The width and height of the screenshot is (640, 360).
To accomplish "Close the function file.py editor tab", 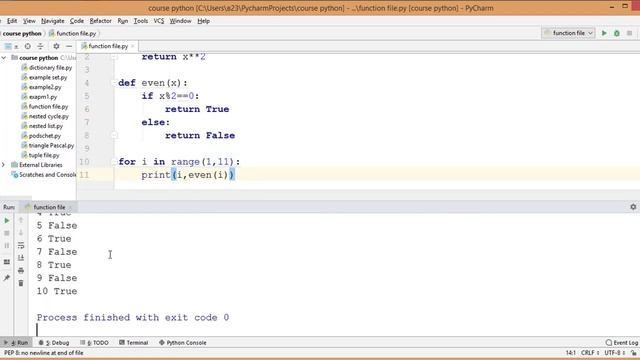I will pos(133,46).
